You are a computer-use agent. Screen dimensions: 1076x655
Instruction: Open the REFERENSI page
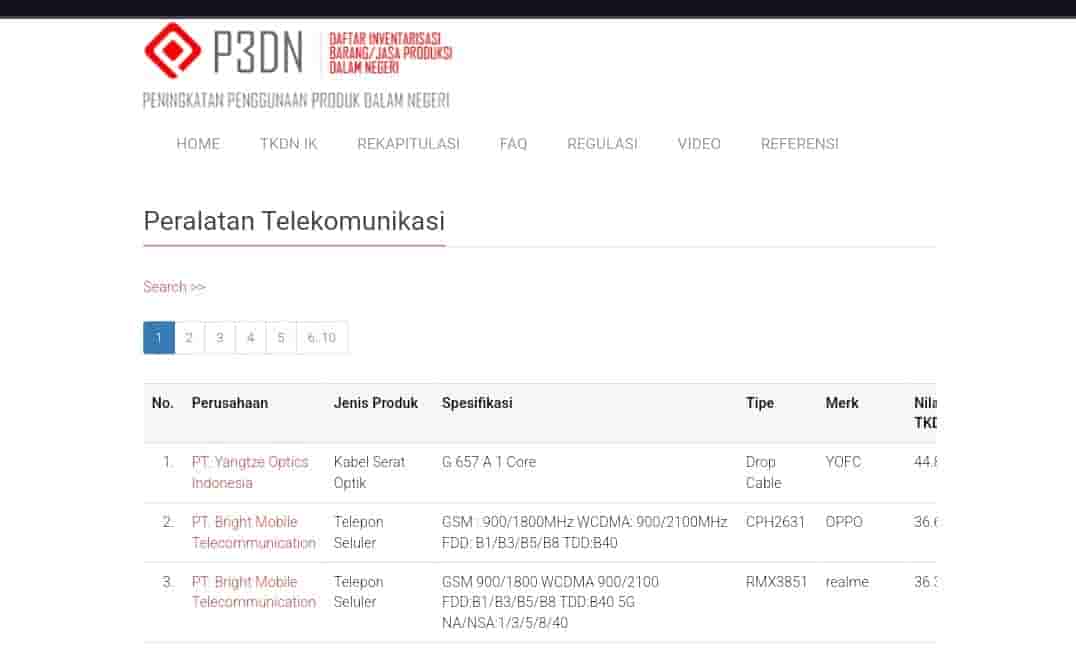coord(799,143)
